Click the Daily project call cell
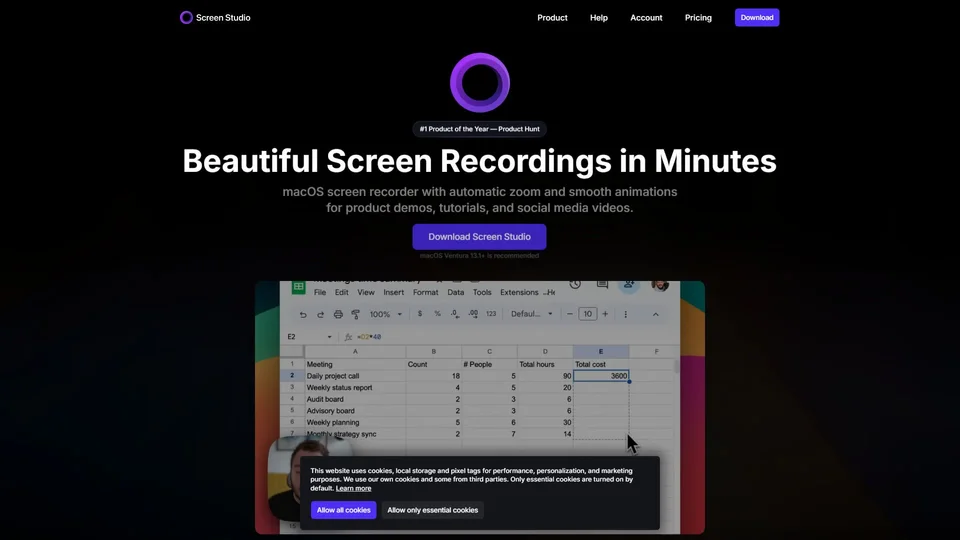 pos(355,376)
